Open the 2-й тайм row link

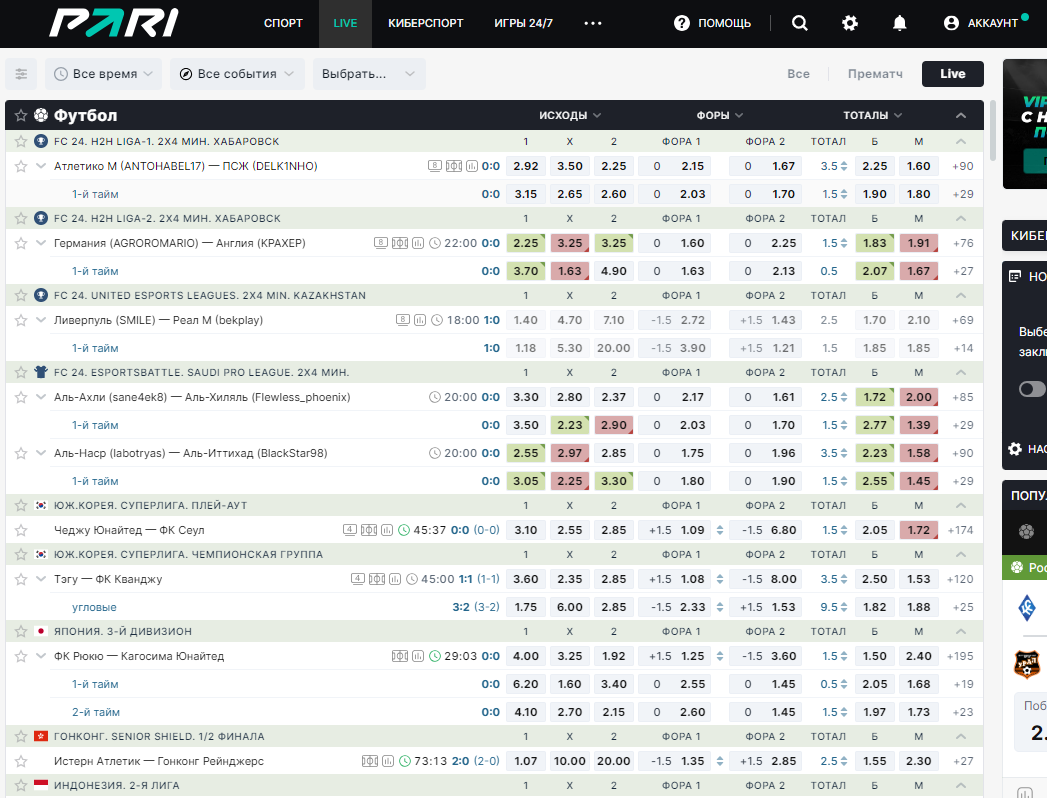pyautogui.click(x=95, y=712)
